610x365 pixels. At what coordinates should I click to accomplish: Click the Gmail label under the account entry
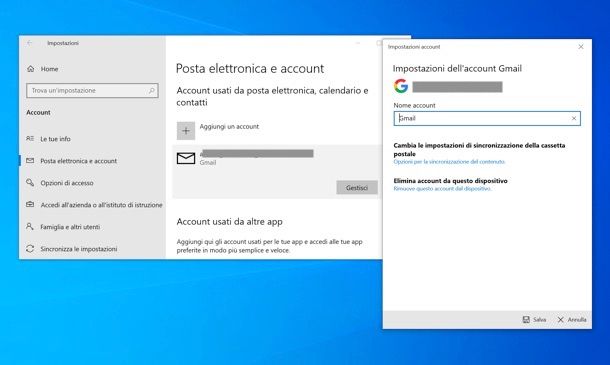point(208,163)
